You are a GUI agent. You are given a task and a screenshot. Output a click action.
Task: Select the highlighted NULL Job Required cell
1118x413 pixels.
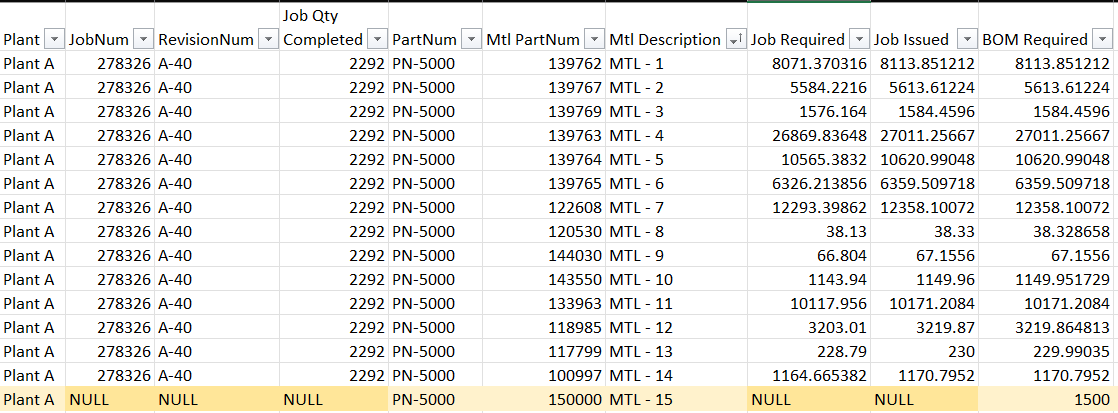point(809,400)
